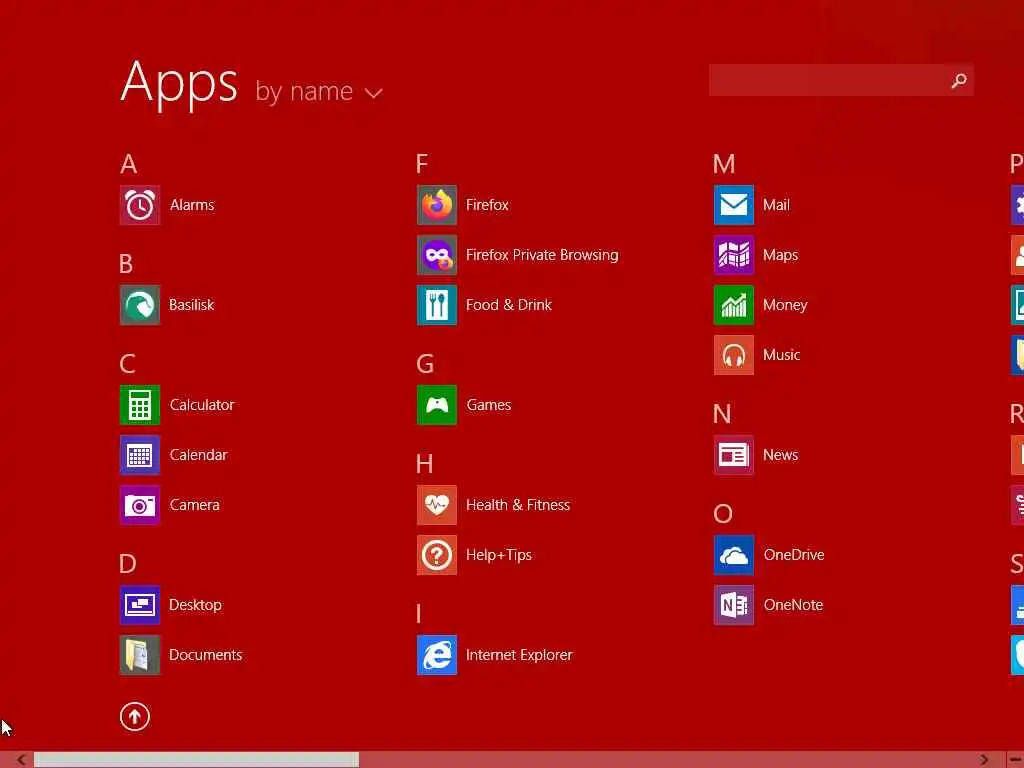Click into the apps search field
This screenshot has height=768, width=1024.
841,80
